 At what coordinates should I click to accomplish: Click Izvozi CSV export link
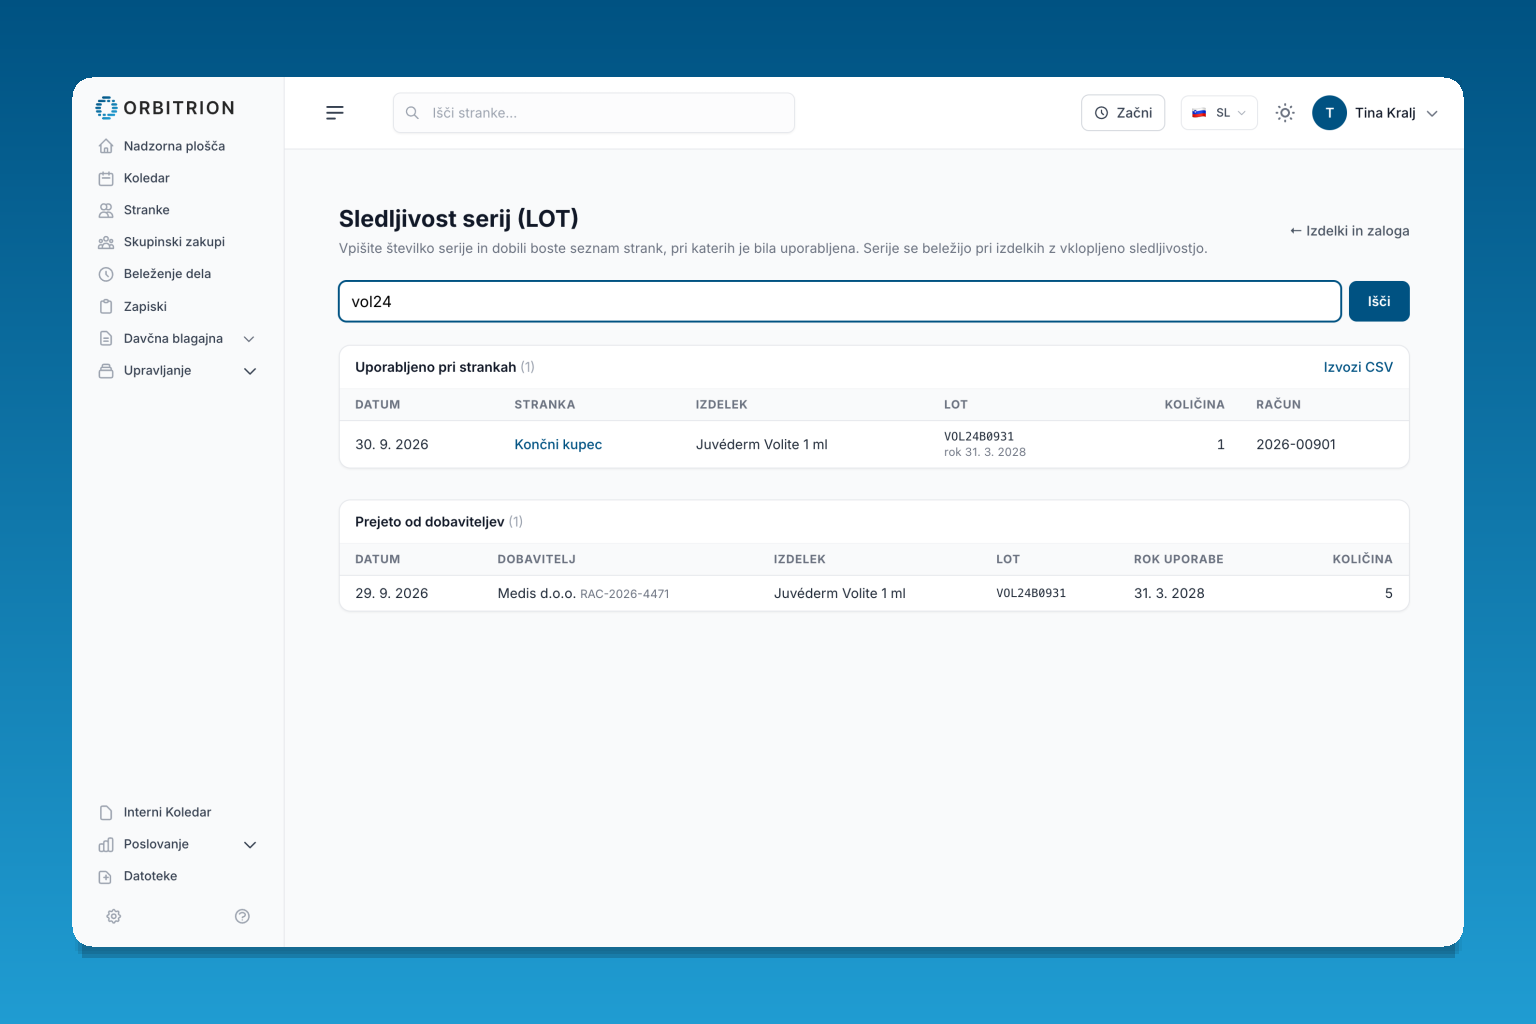1358,367
